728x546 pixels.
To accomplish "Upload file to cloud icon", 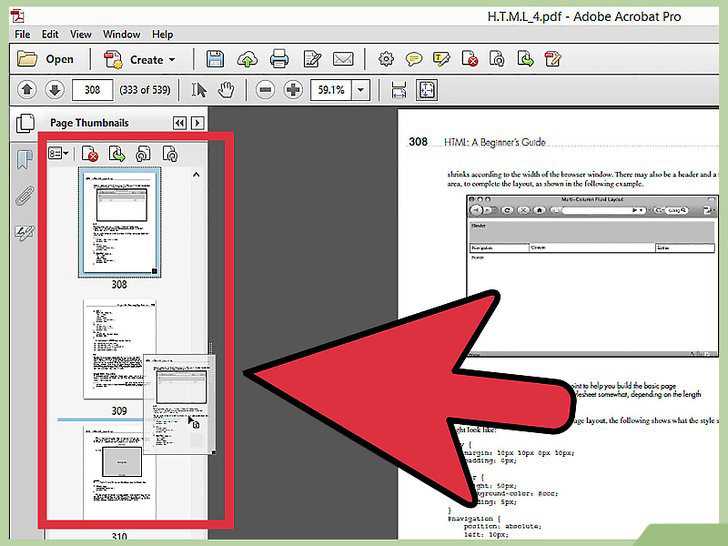I will tap(247, 59).
